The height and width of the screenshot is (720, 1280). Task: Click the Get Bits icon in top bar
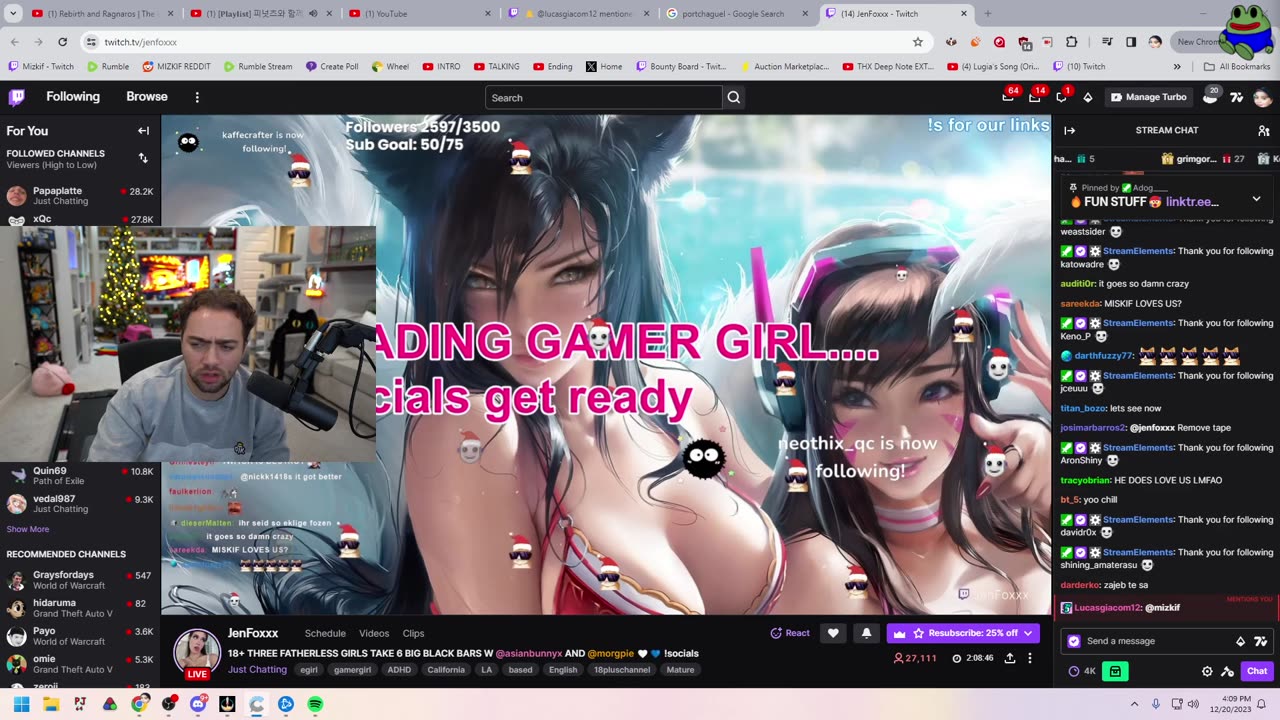pos(1088,97)
